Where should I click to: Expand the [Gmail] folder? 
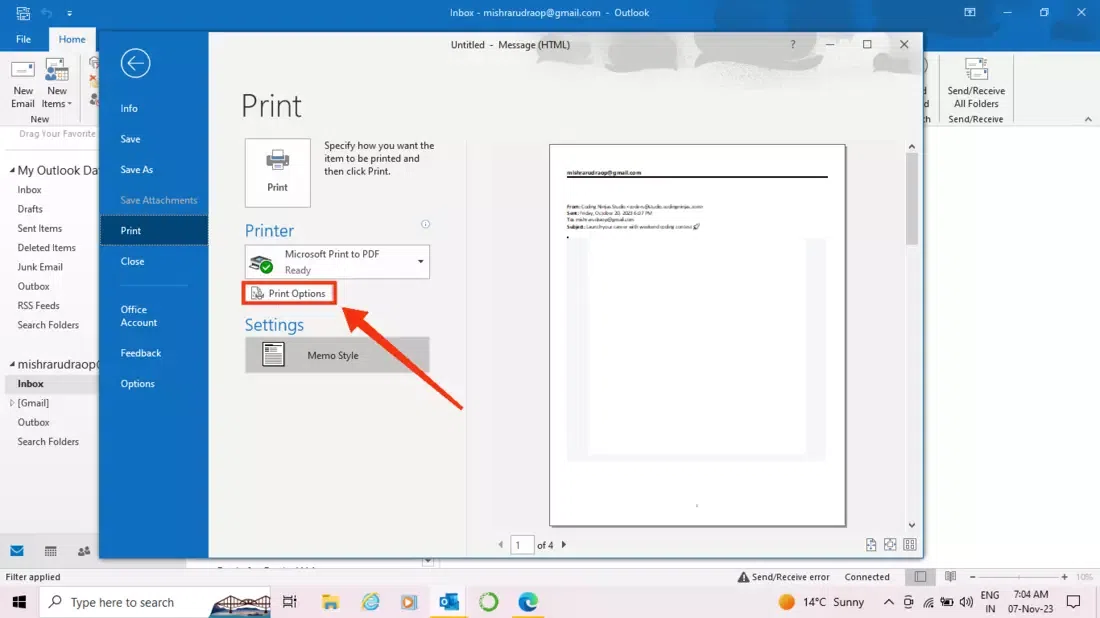coord(12,403)
